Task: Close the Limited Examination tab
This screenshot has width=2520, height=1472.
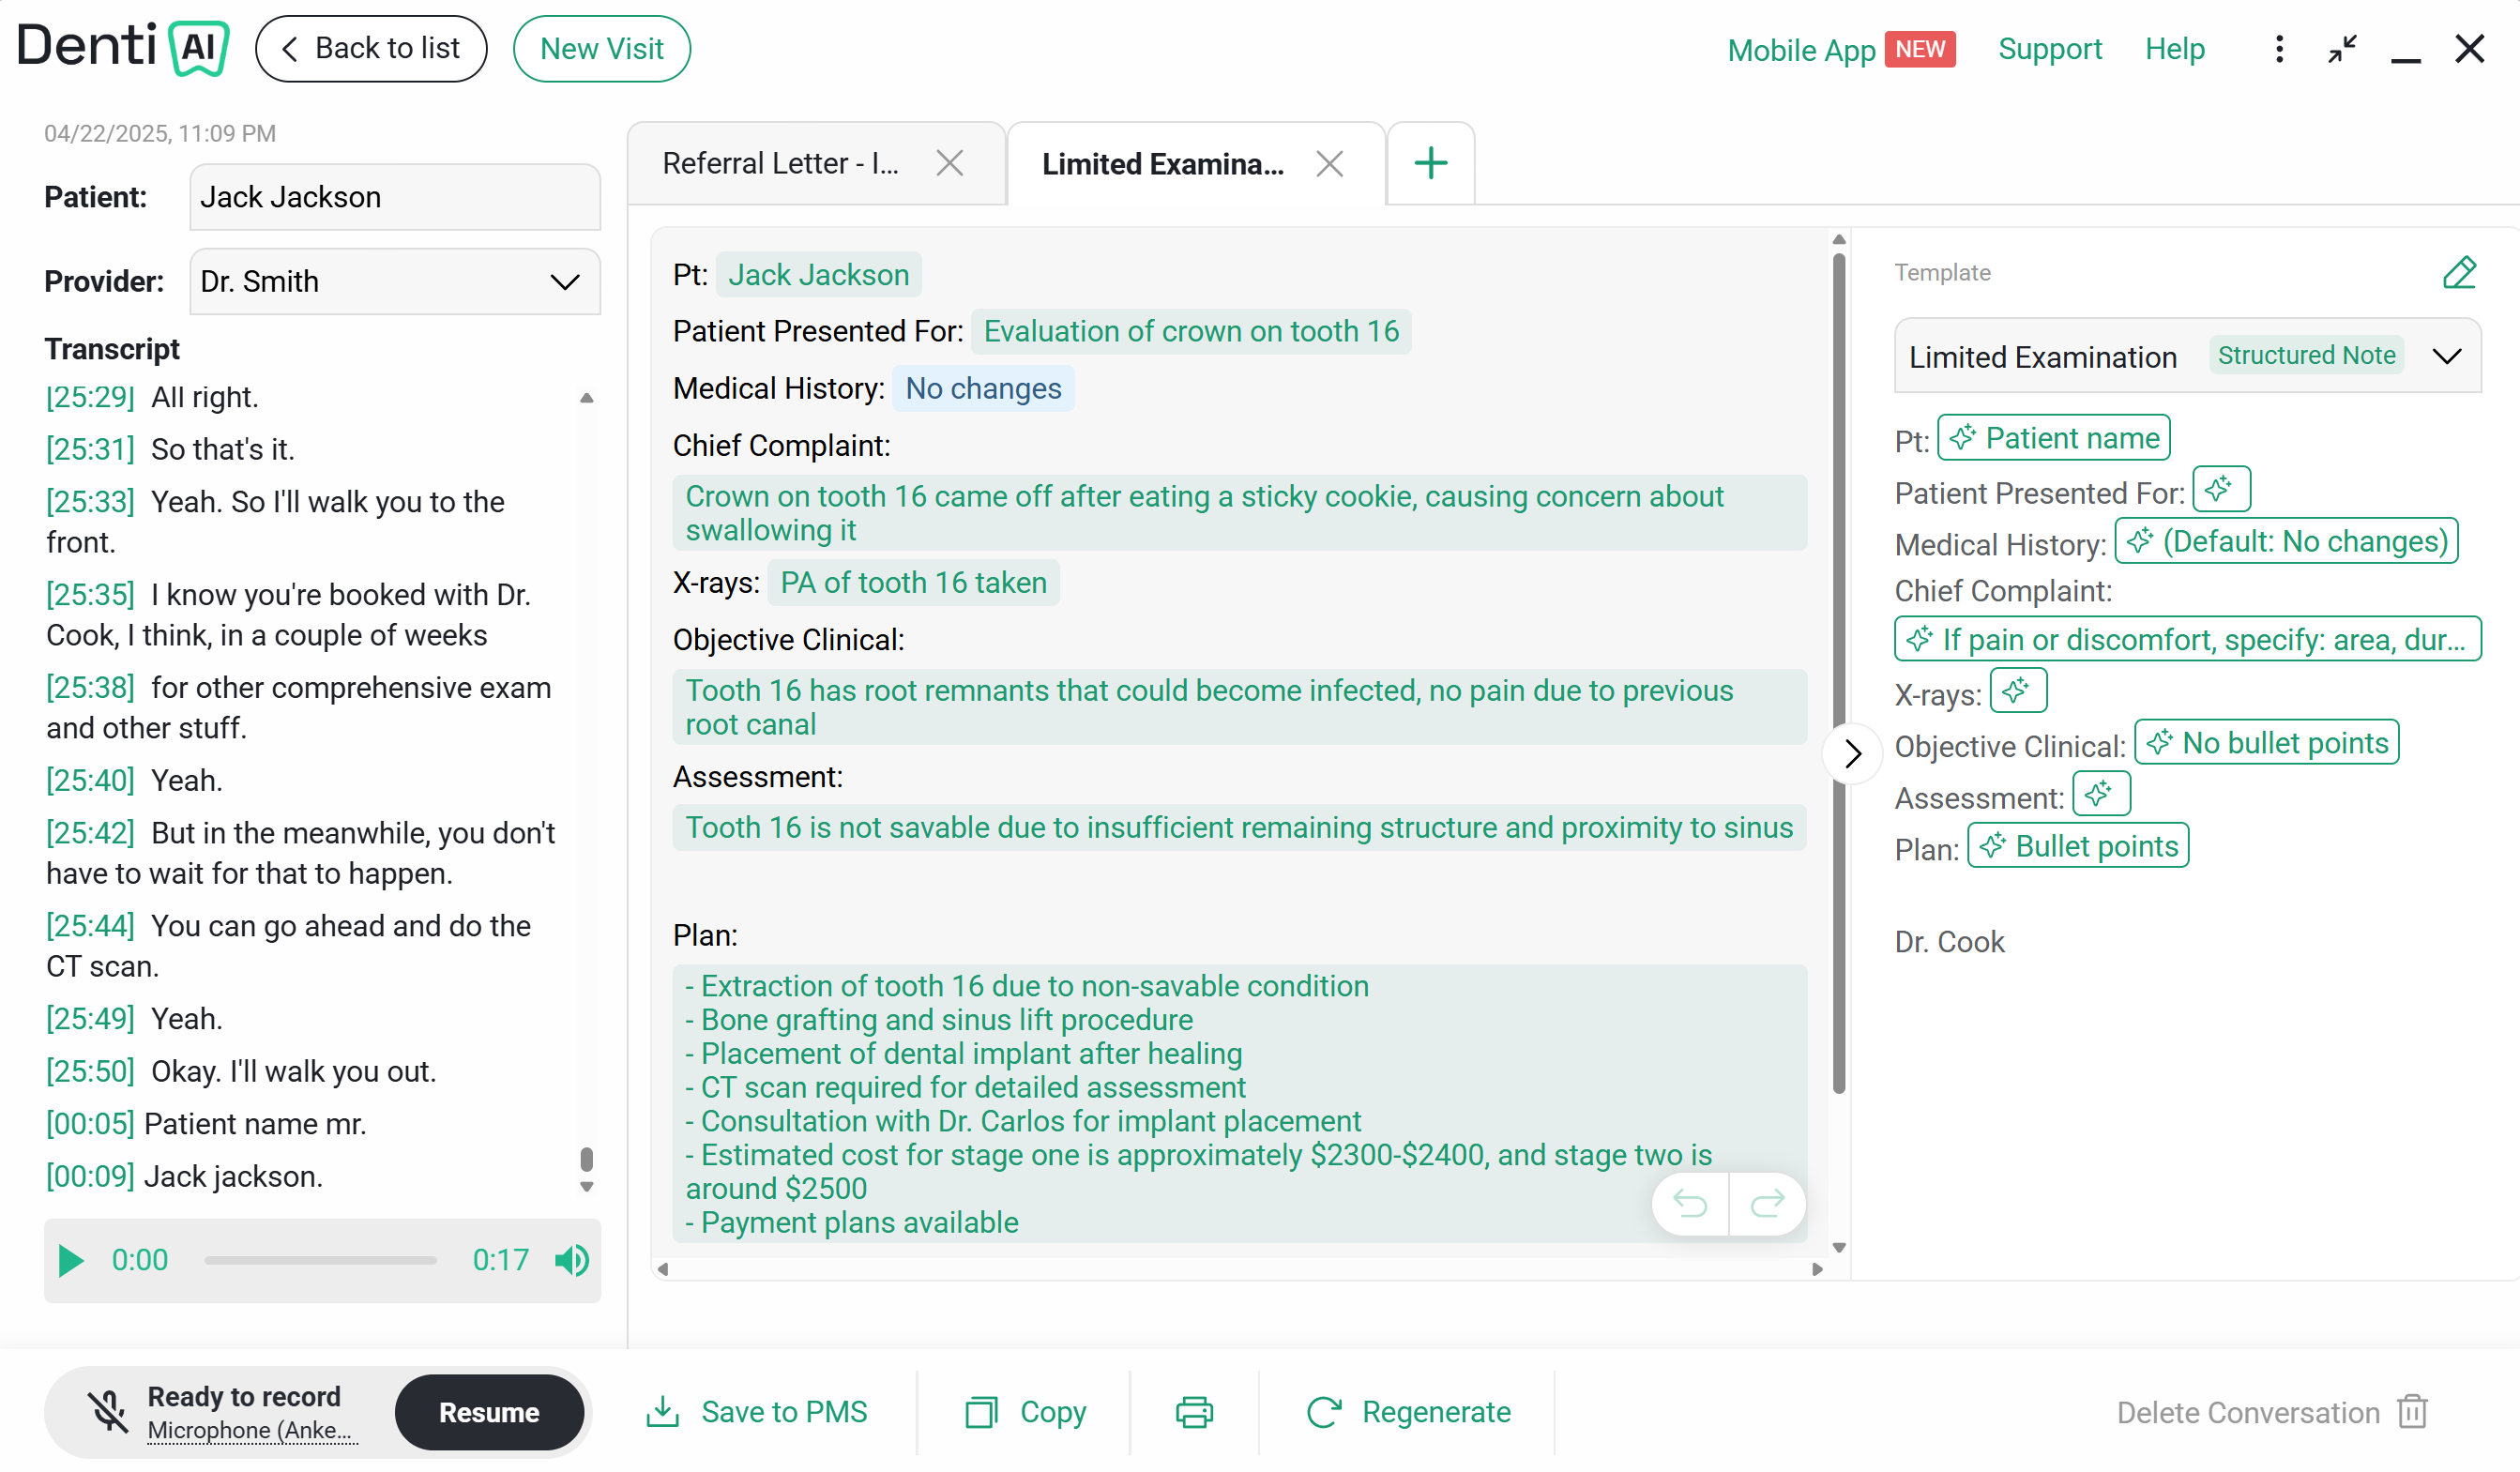Action: coord(1329,163)
